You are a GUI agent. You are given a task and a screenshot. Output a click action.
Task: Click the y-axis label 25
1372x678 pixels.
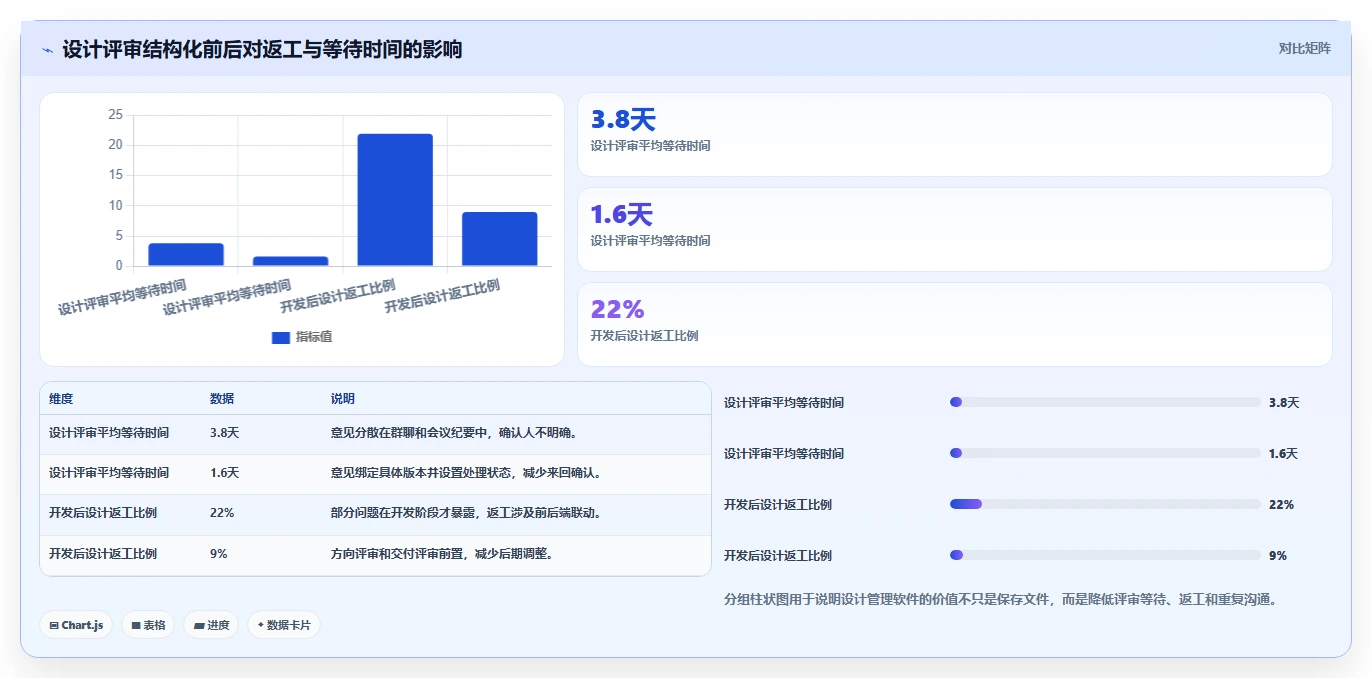[x=115, y=115]
